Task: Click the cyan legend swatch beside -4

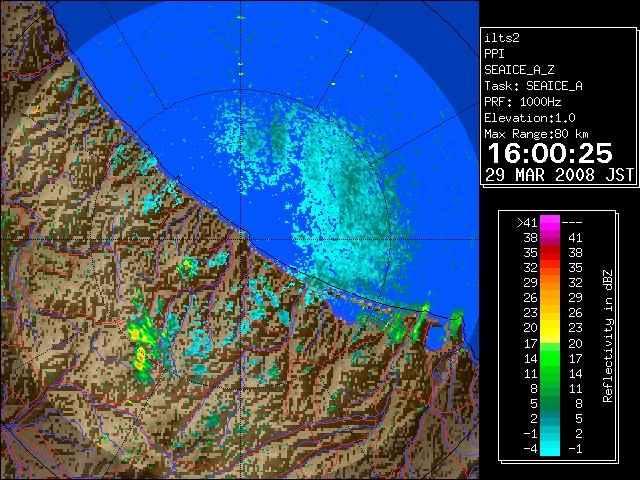Action: click(x=550, y=449)
